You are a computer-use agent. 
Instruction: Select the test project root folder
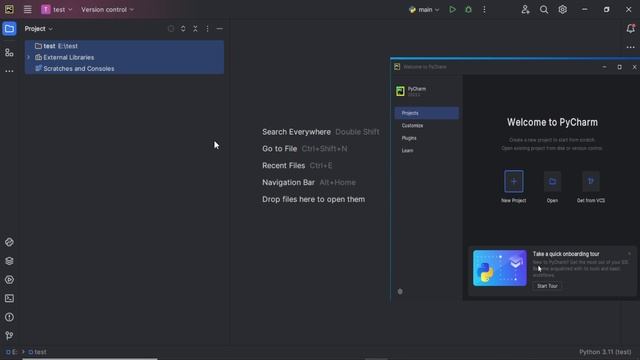click(124, 46)
